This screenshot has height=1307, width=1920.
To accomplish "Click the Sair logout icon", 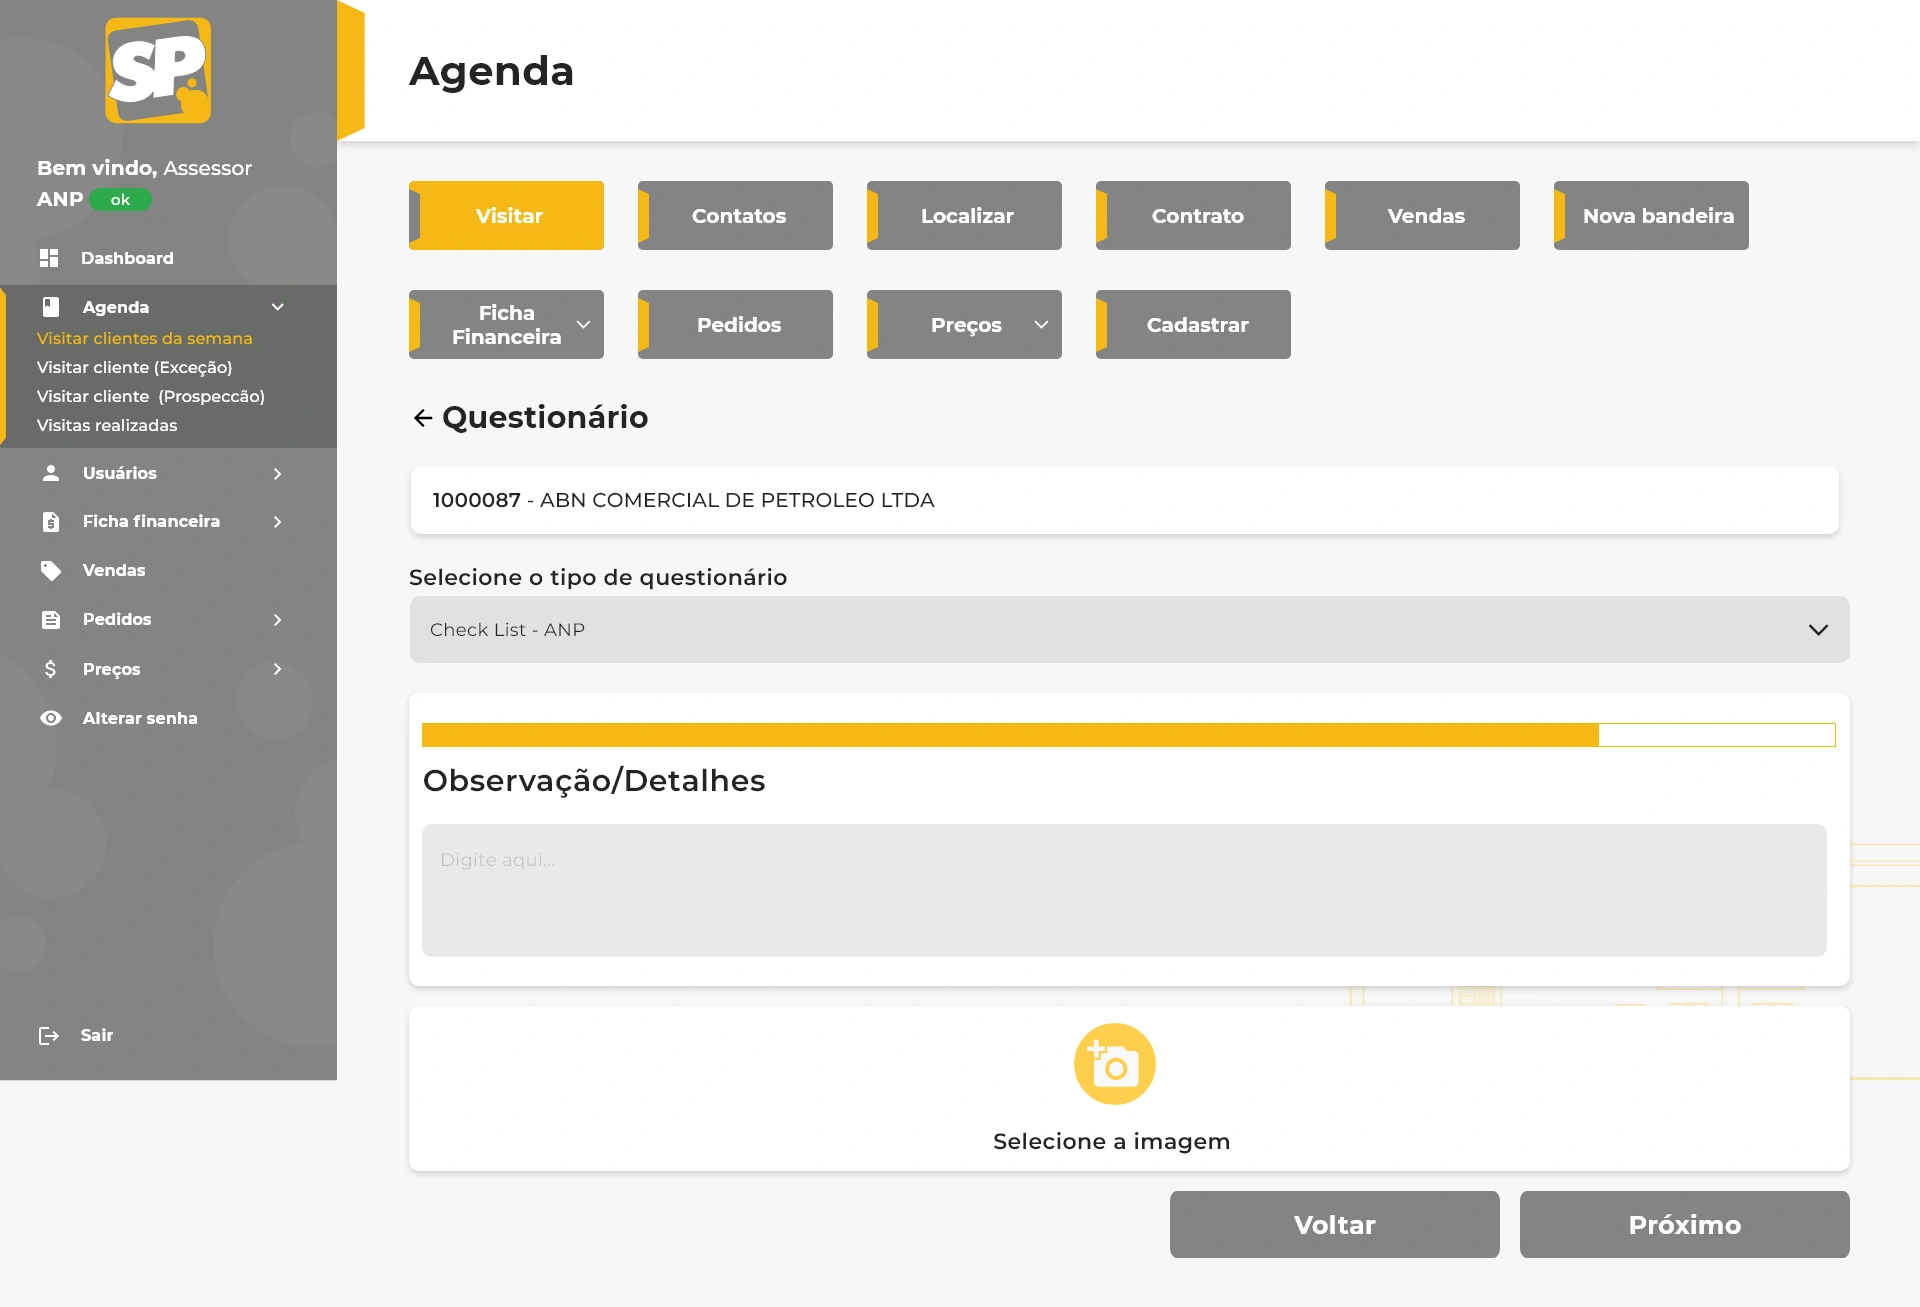I will pos(48,1035).
